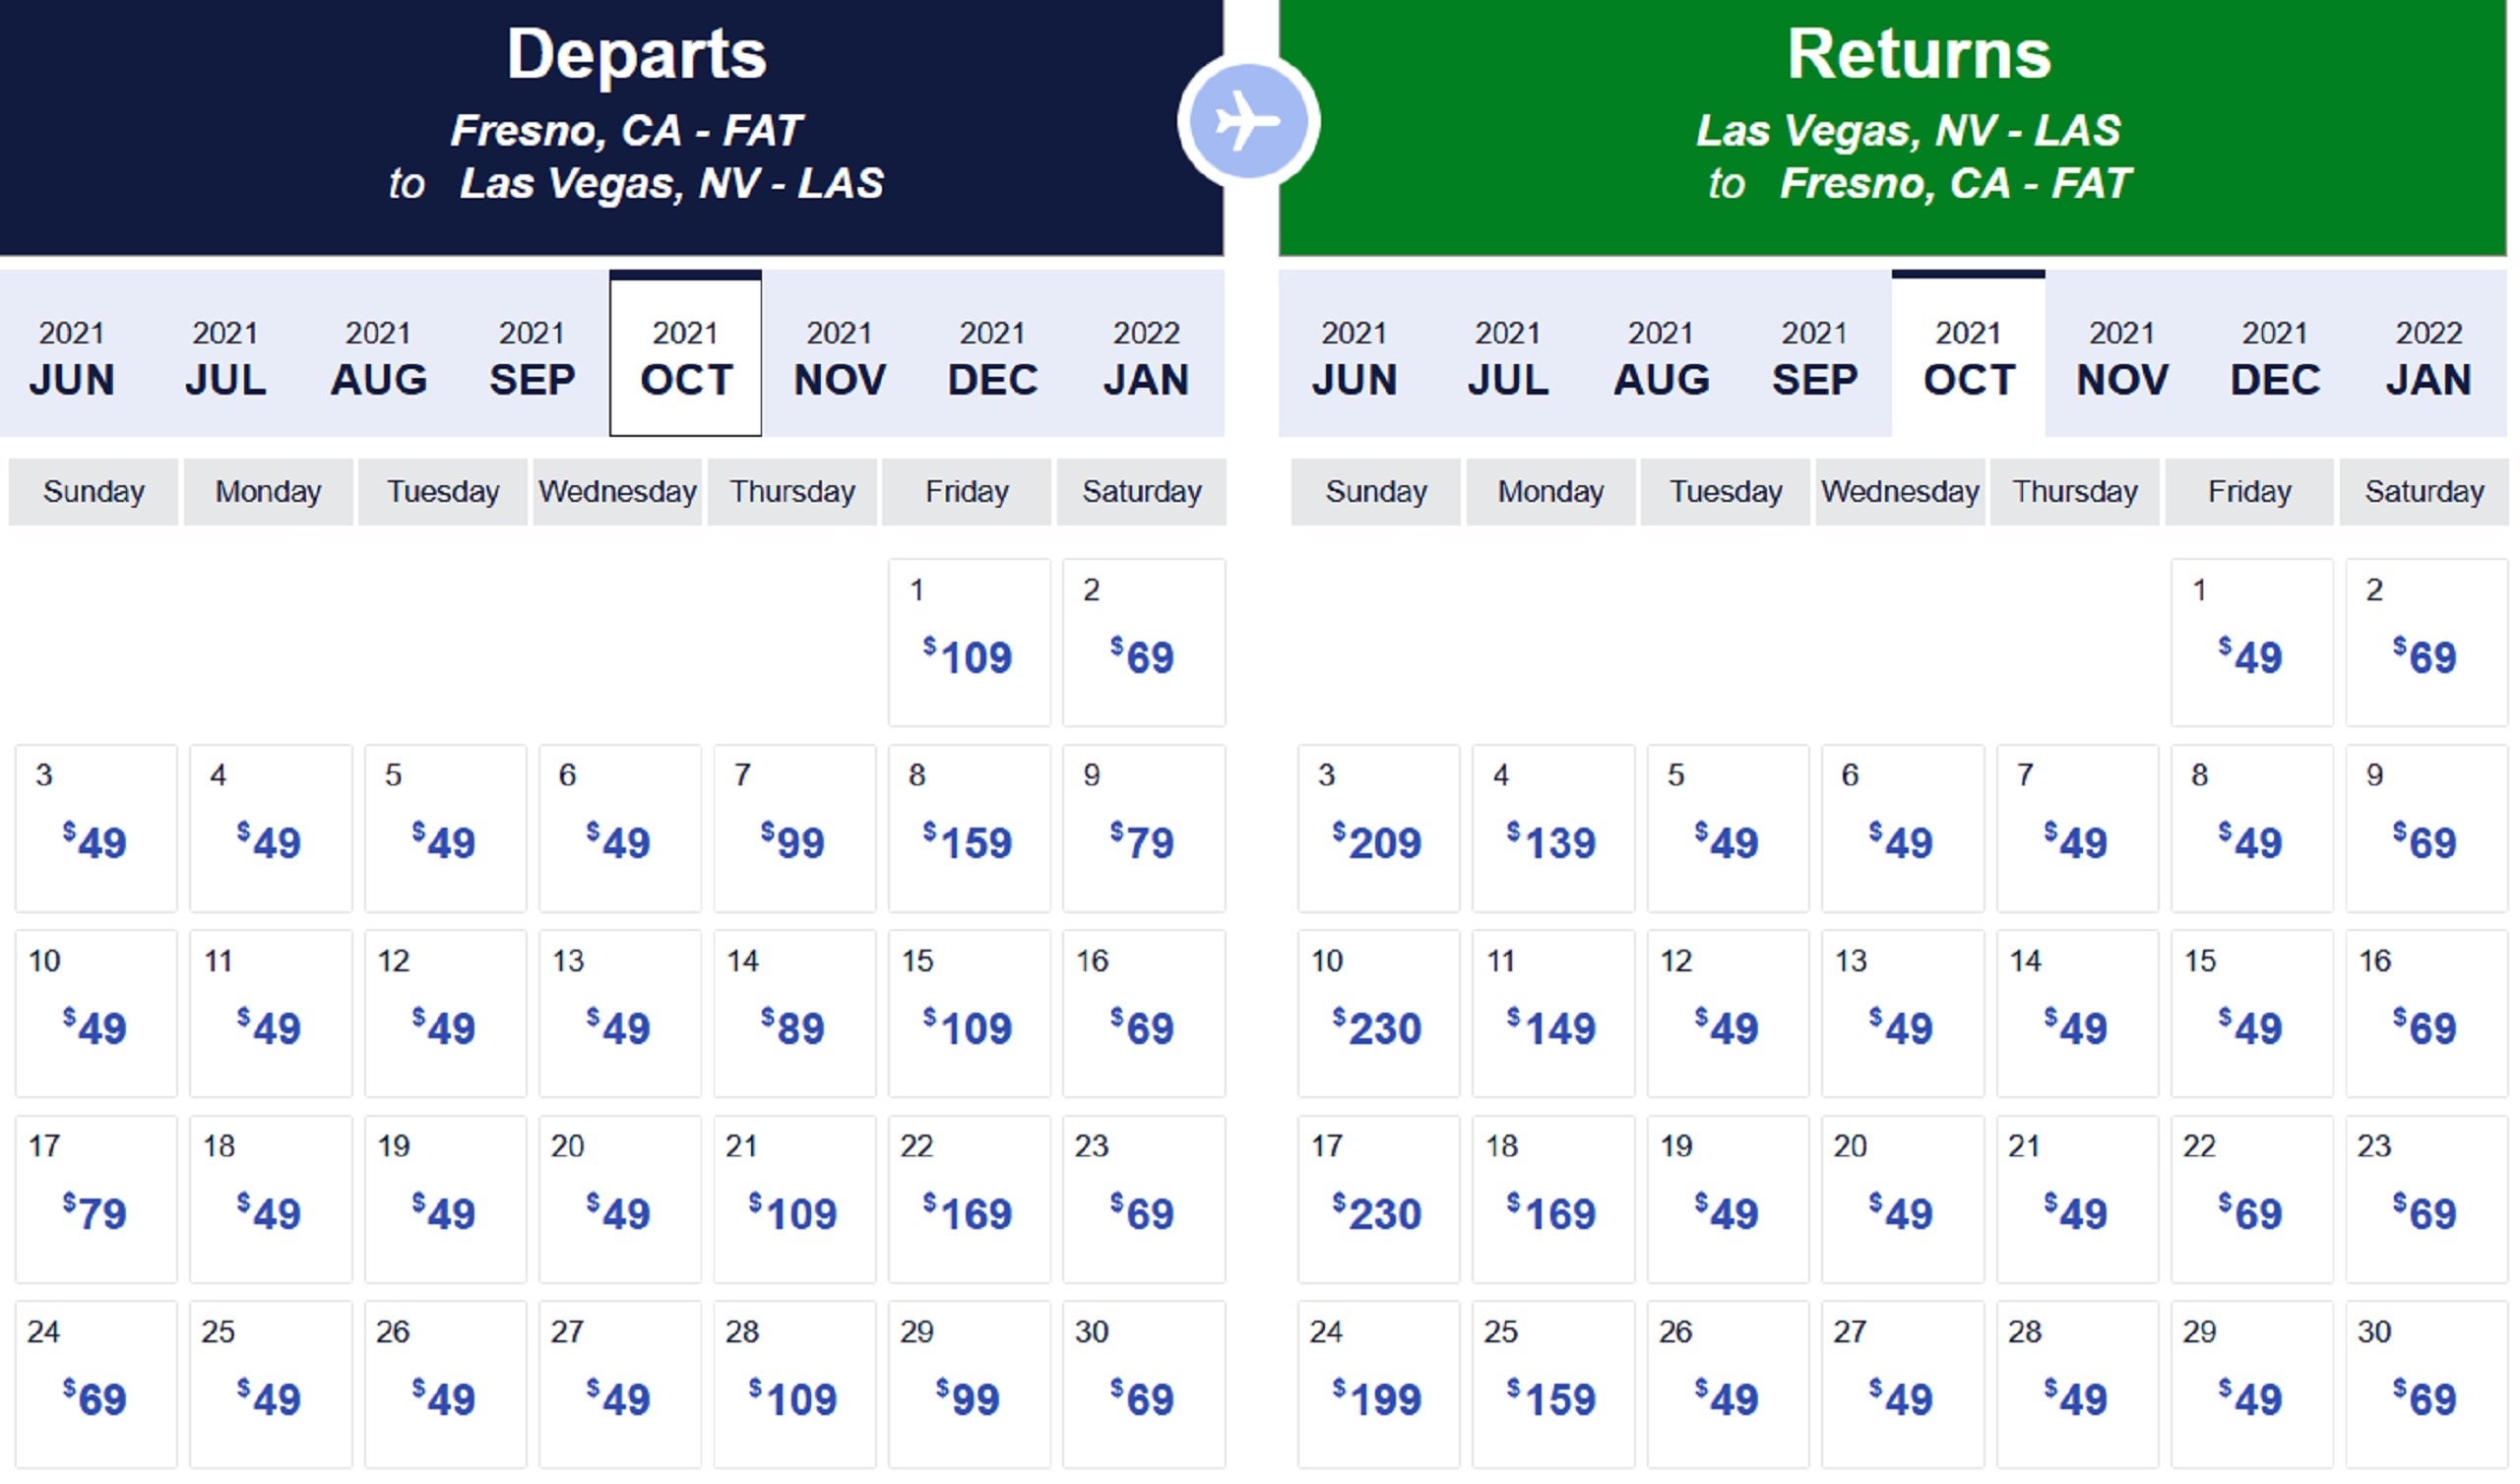Choose October 1 return at $49
Screen dimensions: 2520x1484
tap(2251, 643)
